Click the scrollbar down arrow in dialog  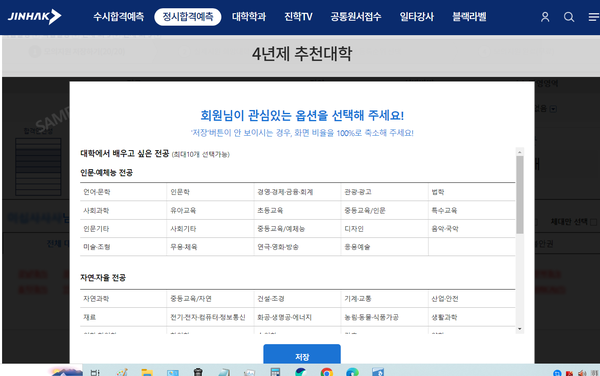coord(519,329)
